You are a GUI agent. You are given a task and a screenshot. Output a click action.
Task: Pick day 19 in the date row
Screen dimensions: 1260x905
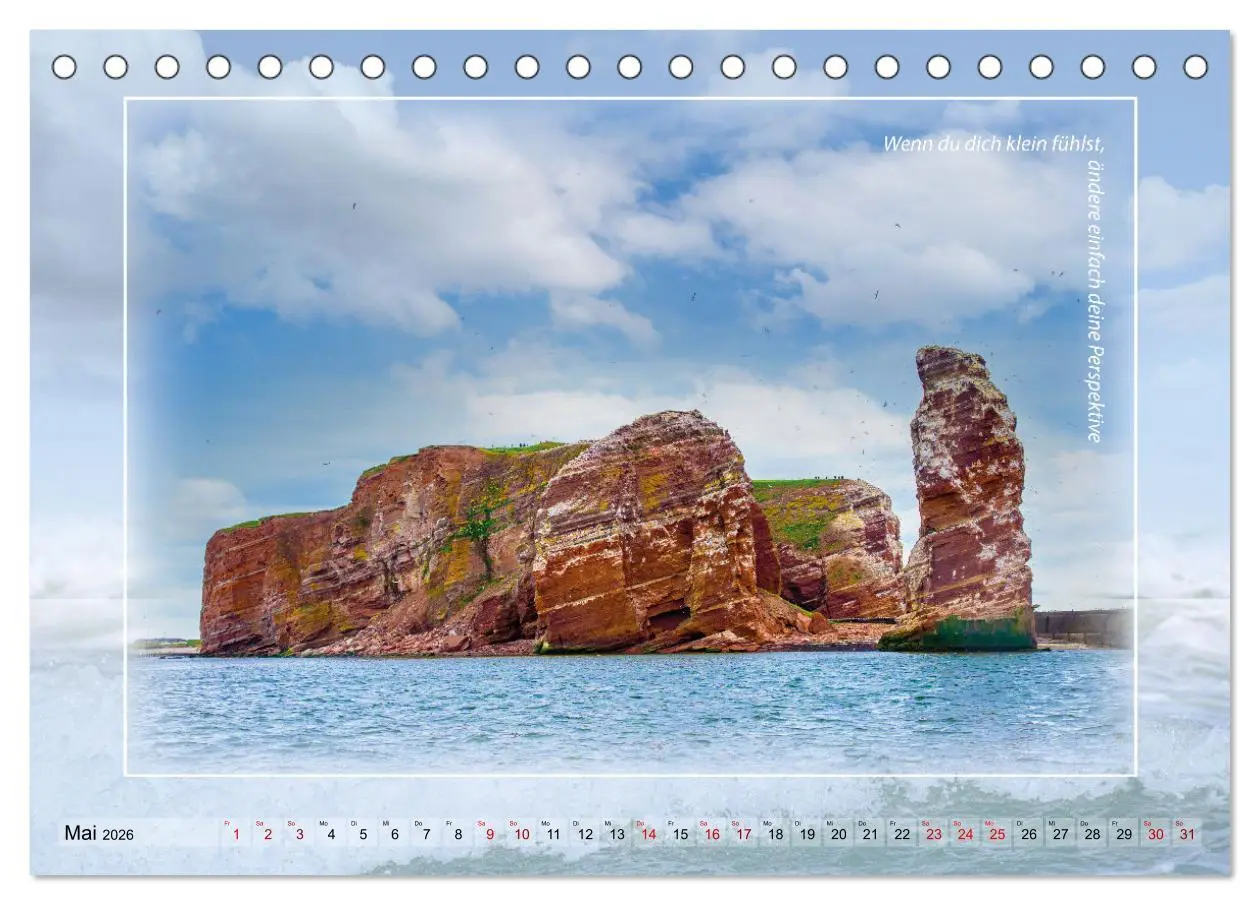click(x=807, y=833)
